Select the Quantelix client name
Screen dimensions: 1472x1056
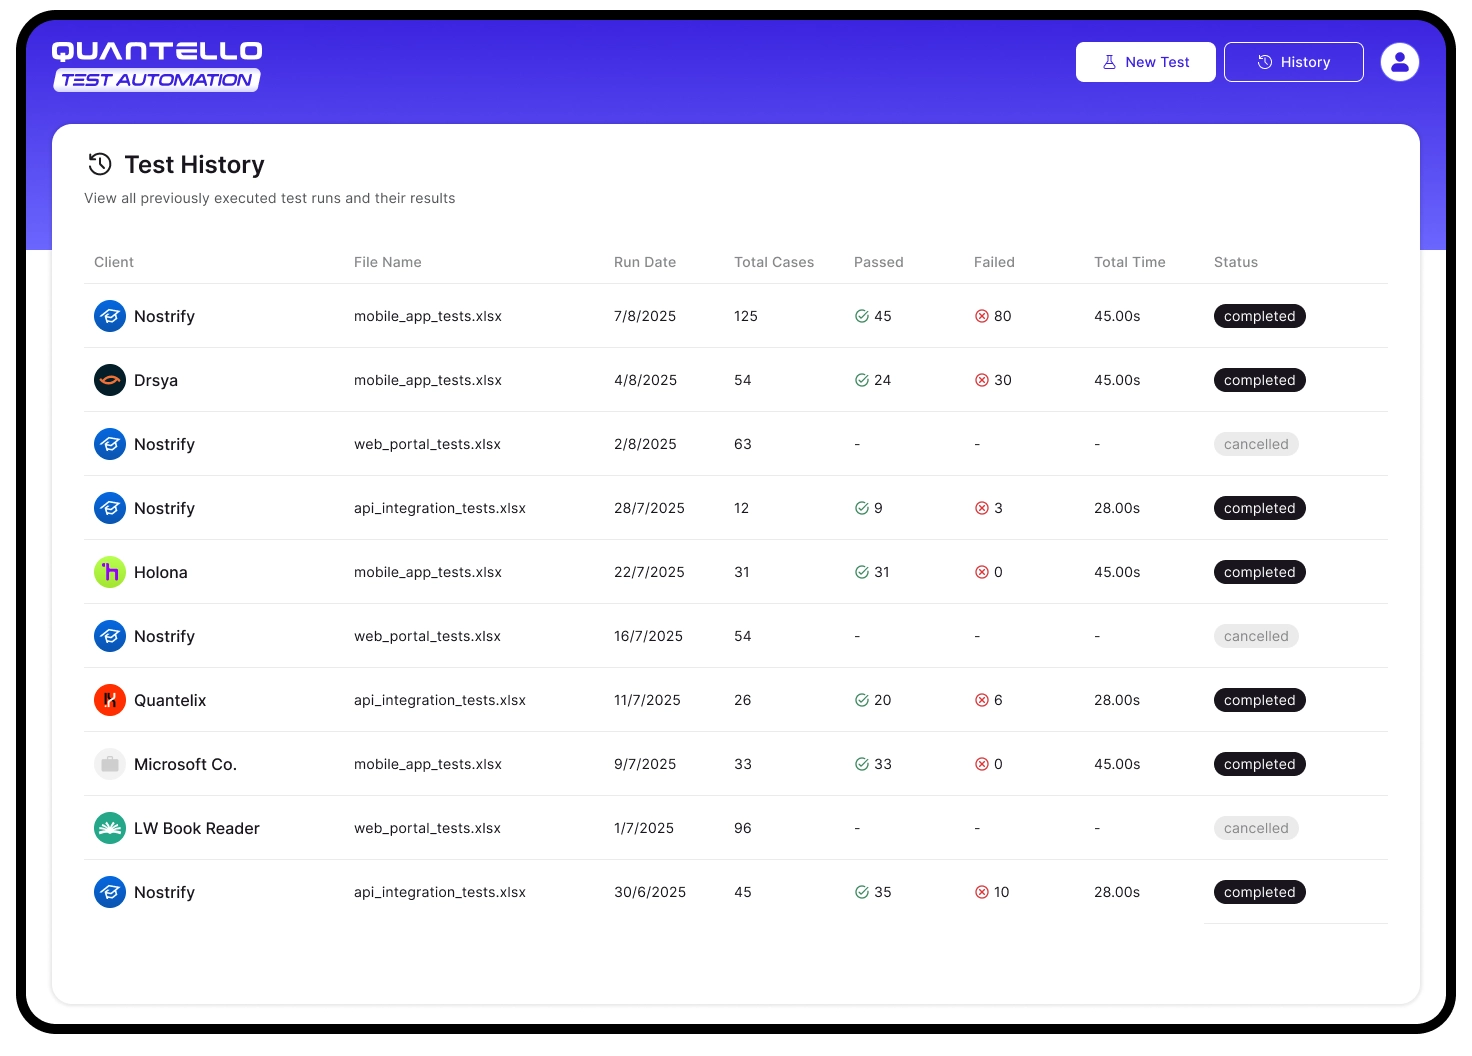click(x=170, y=700)
